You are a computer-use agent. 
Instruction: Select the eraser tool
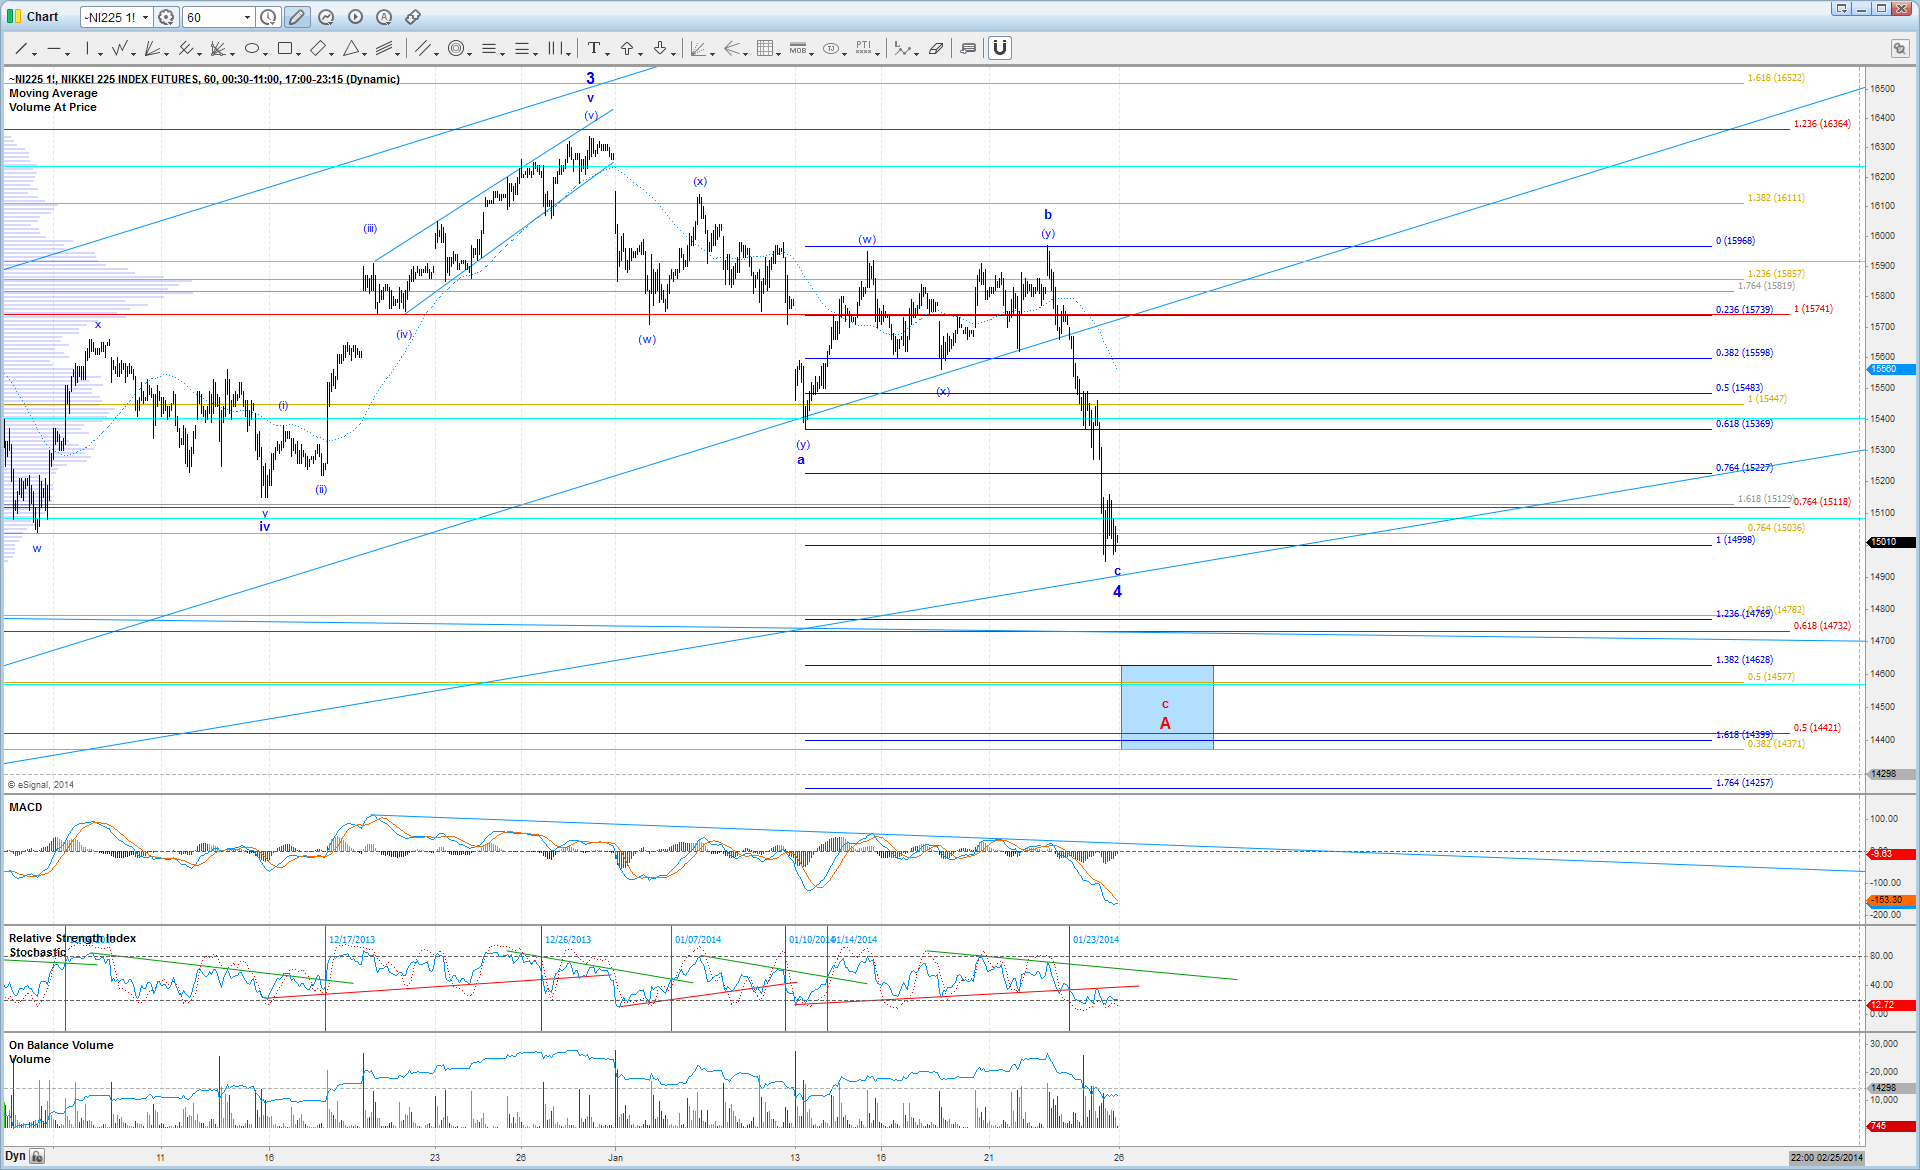point(936,48)
